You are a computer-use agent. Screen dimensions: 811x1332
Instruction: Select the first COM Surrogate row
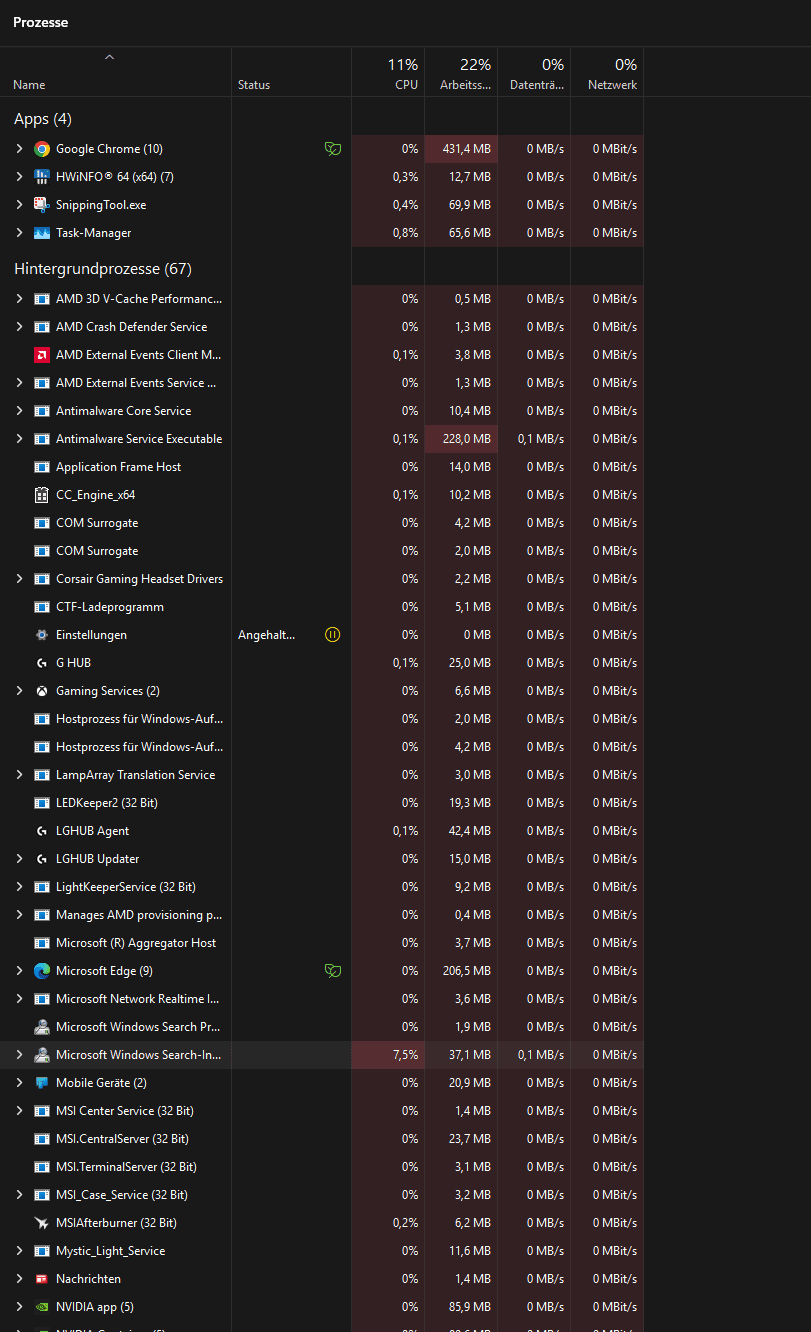322,523
